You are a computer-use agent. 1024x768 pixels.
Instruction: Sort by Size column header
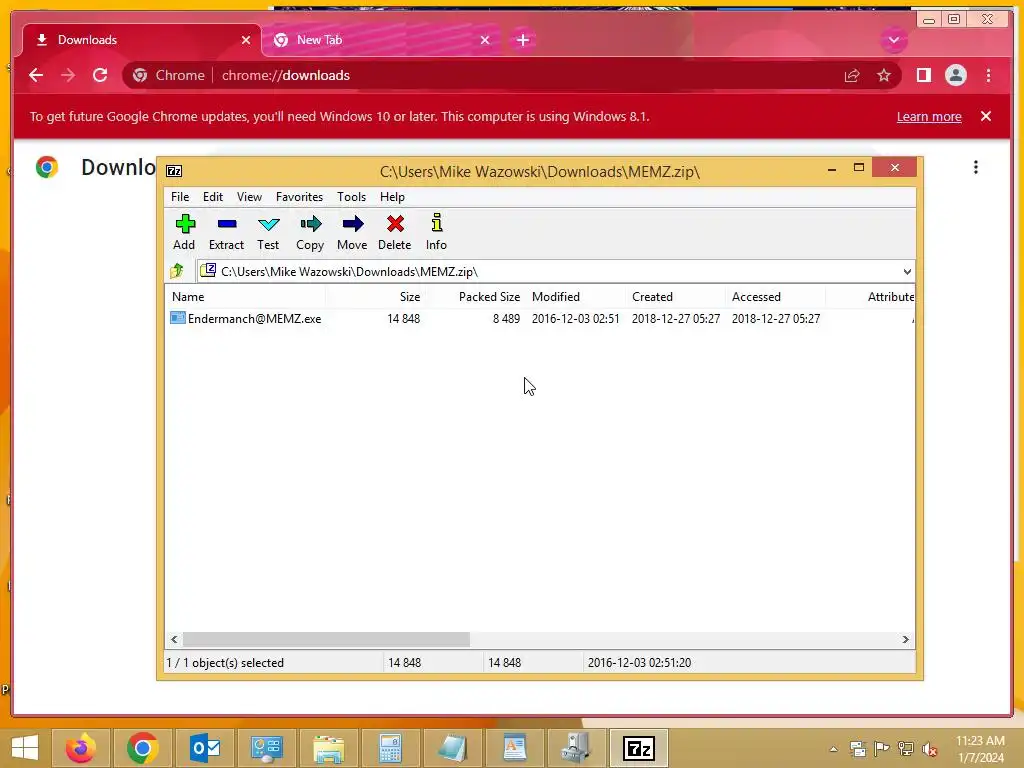pyautogui.click(x=376, y=296)
